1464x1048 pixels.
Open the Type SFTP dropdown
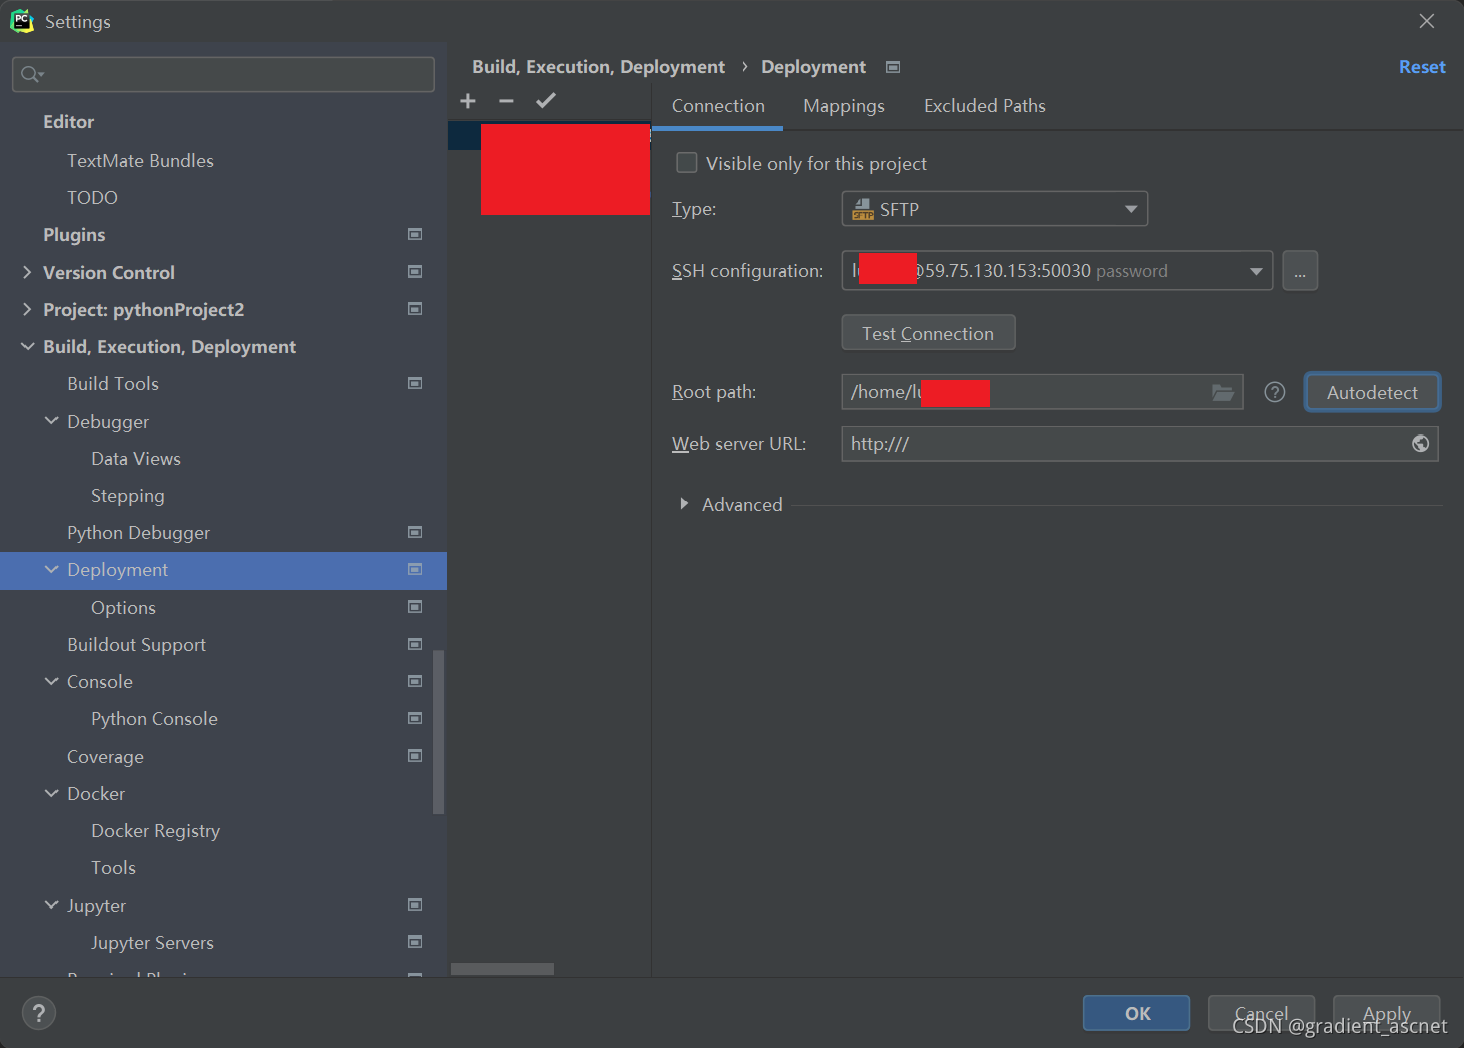point(995,209)
